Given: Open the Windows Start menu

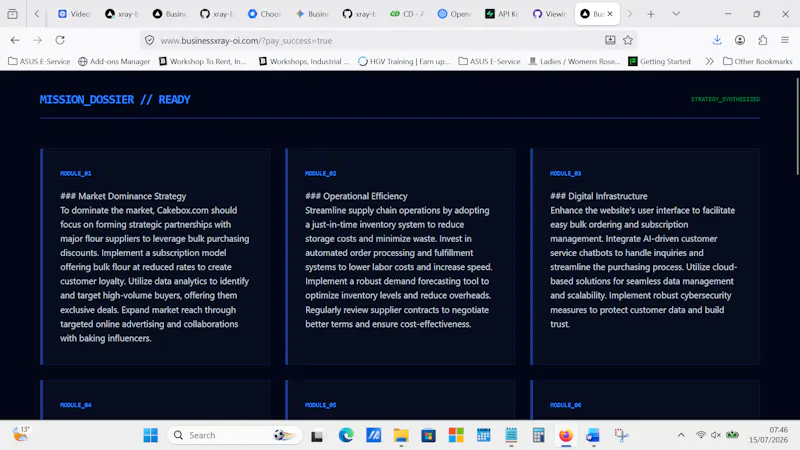Looking at the screenshot, I should point(151,435).
